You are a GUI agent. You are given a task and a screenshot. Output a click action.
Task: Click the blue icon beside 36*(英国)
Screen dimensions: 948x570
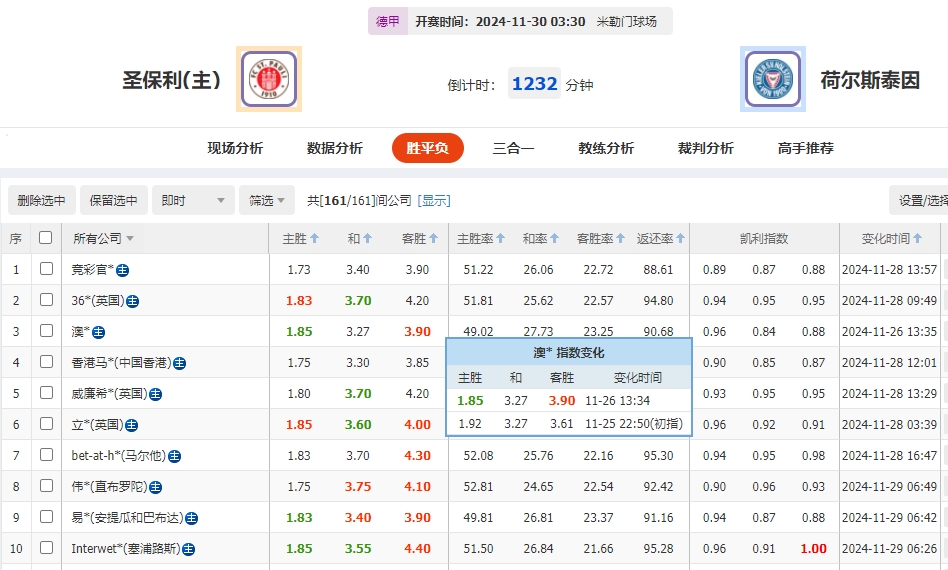tap(132, 301)
